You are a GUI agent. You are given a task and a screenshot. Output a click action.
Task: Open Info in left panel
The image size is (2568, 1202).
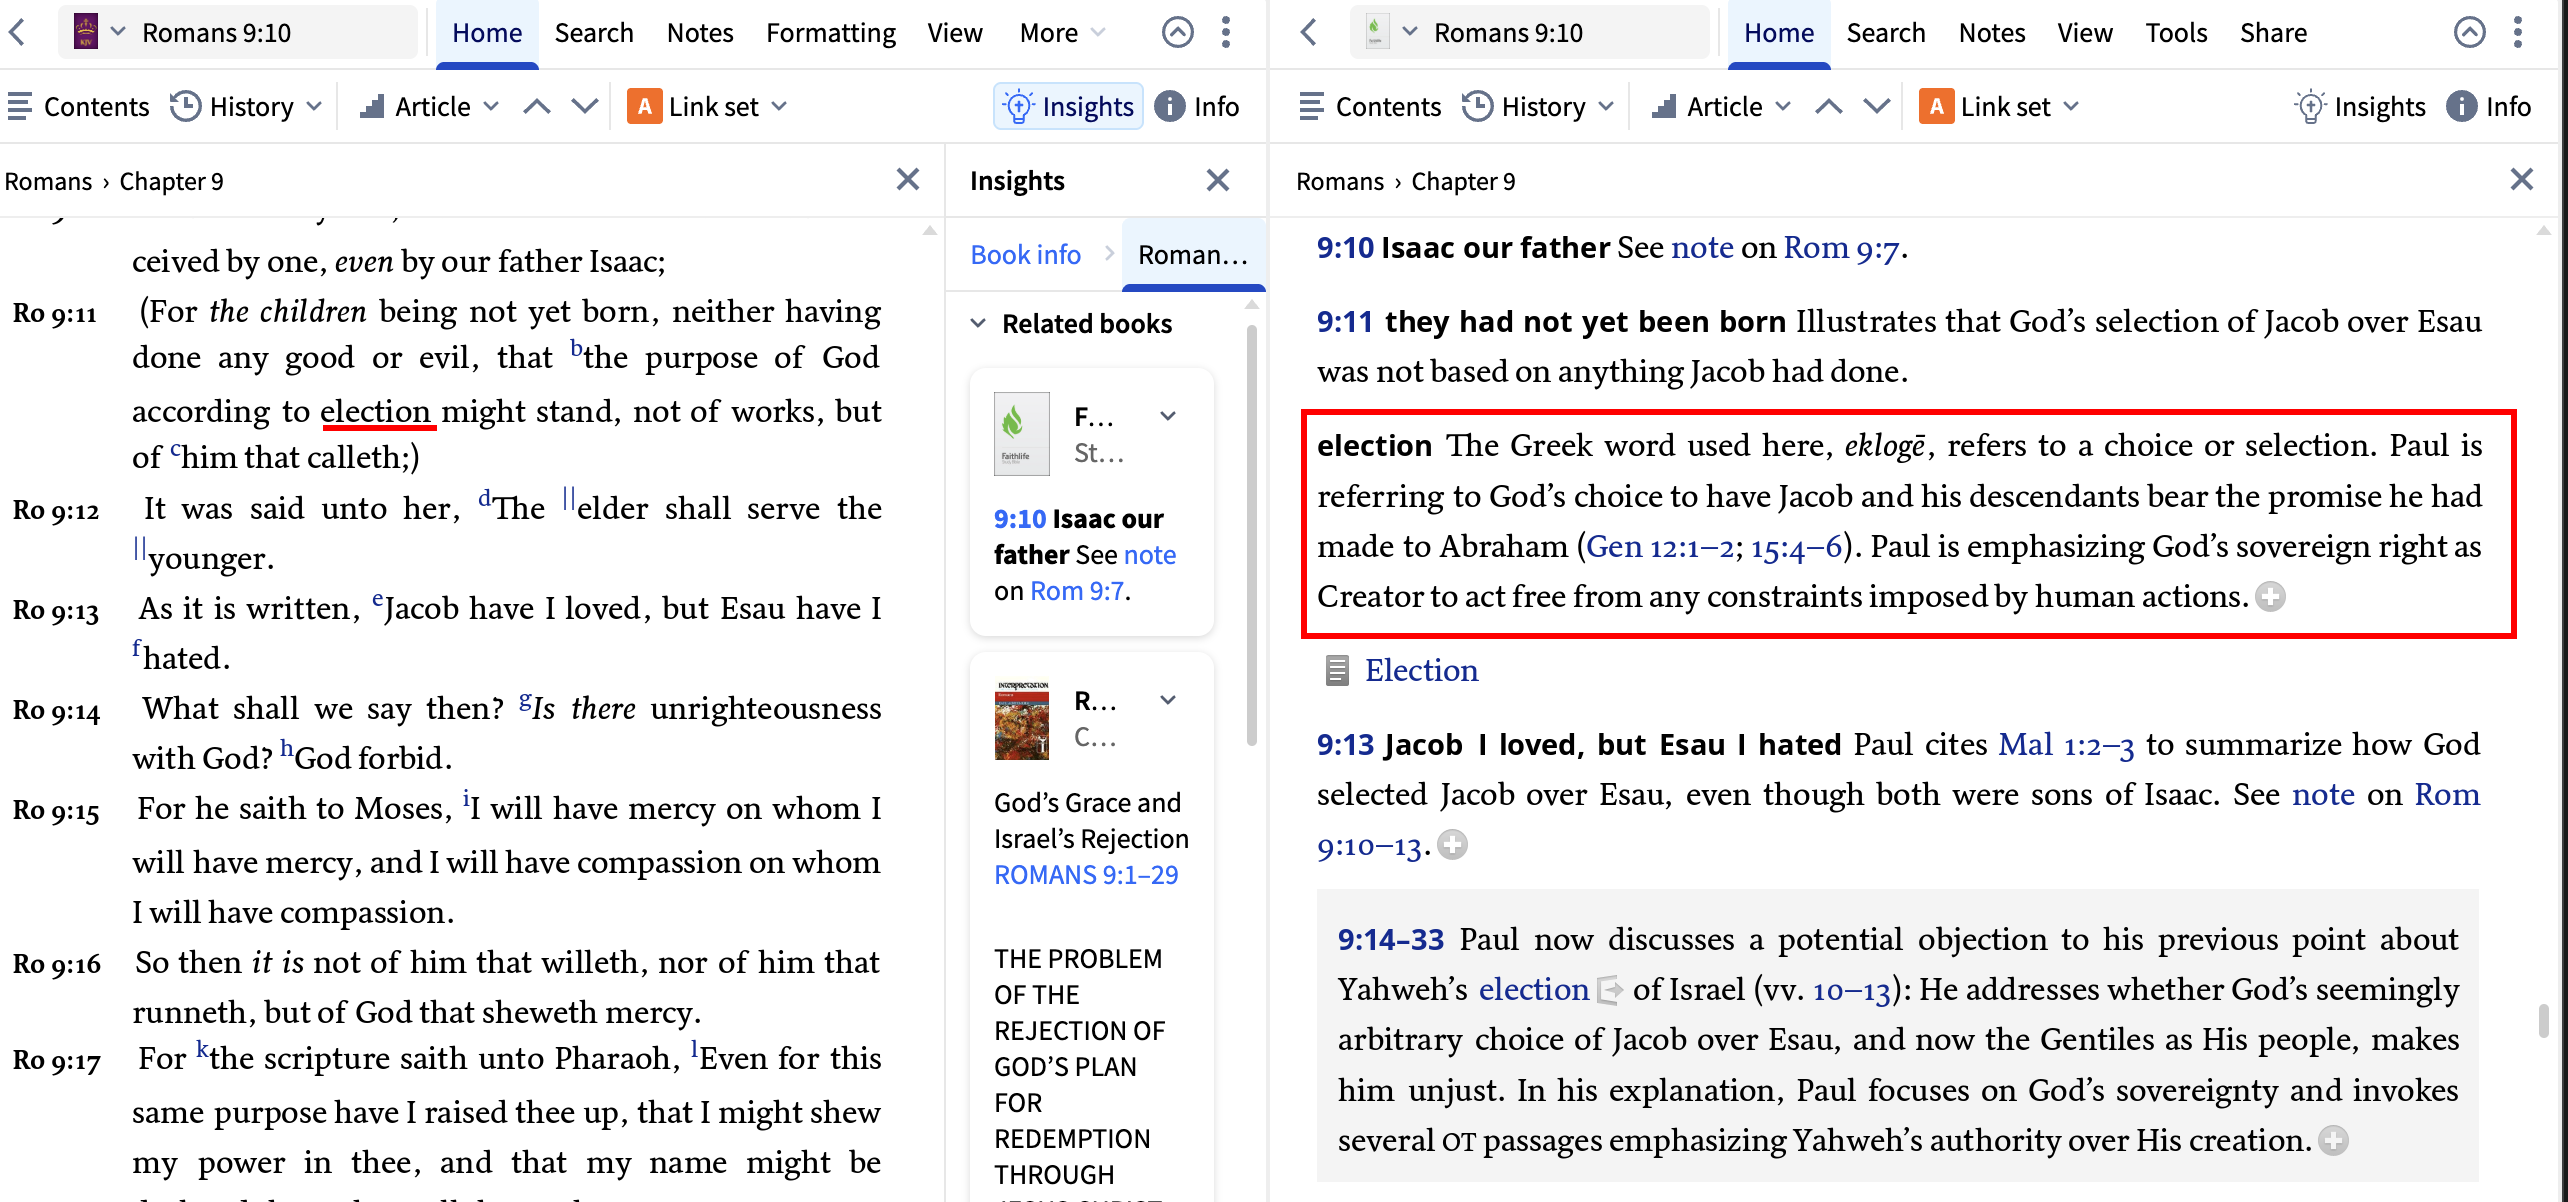click(x=1197, y=106)
